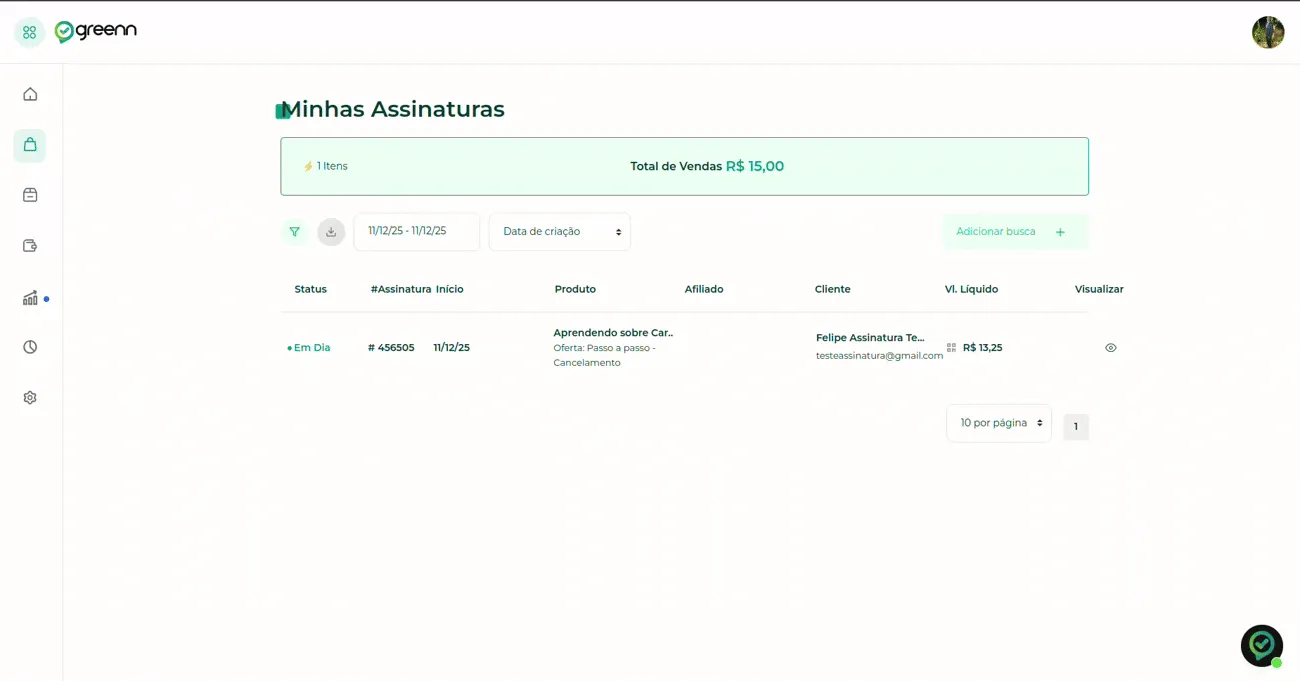Open the clock history sidebar icon
Image resolution: width=1300 pixels, height=681 pixels.
coord(30,347)
